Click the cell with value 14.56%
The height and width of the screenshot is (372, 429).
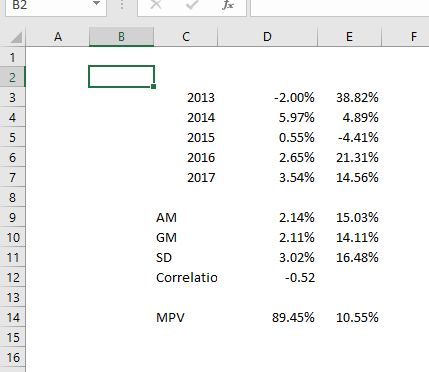point(349,177)
